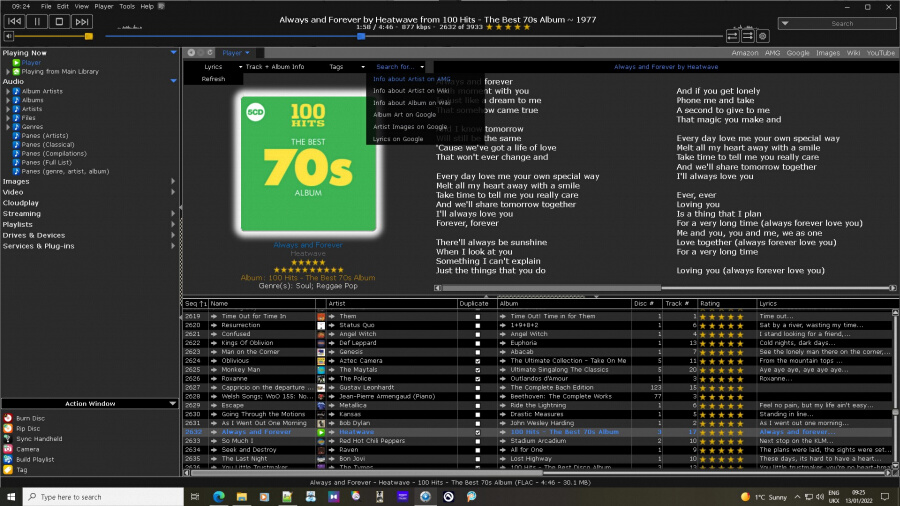
Task: Open Windows Start menu
Action: [11, 497]
